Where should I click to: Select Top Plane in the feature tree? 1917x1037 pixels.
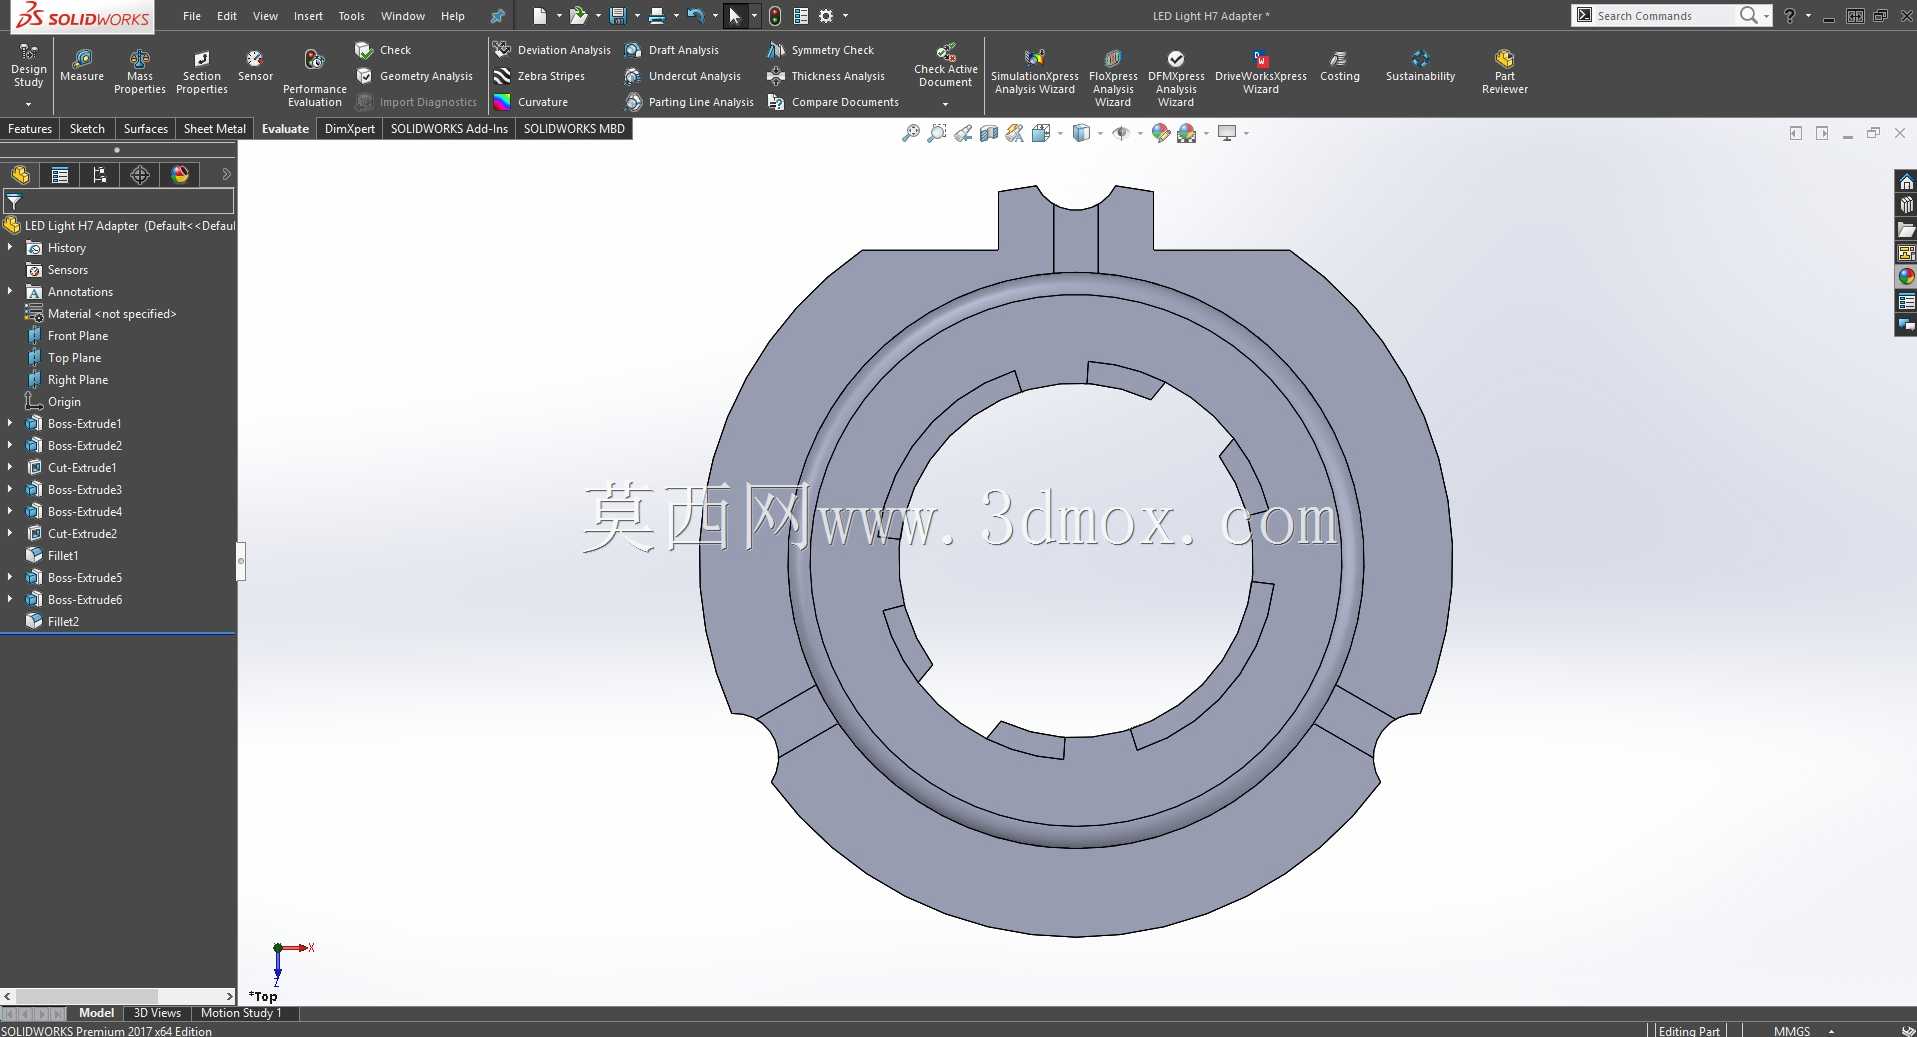[74, 357]
